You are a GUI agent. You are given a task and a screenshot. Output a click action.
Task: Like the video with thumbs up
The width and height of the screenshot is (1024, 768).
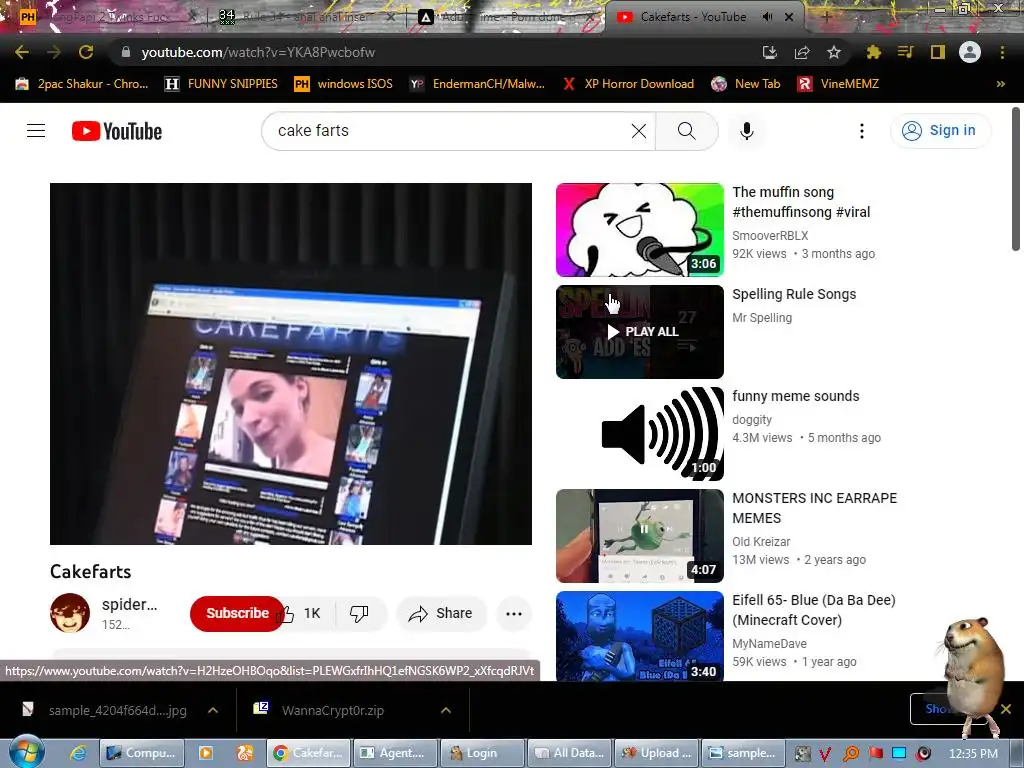[x=302, y=613]
